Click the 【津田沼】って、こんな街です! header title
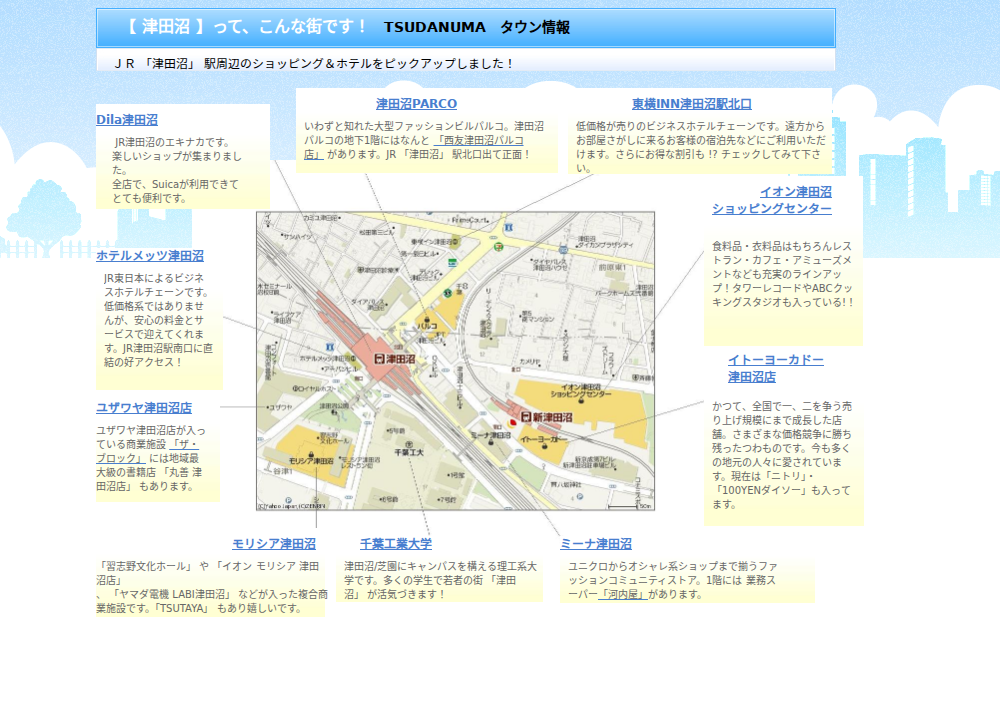This screenshot has width=1000, height=721. [245, 27]
